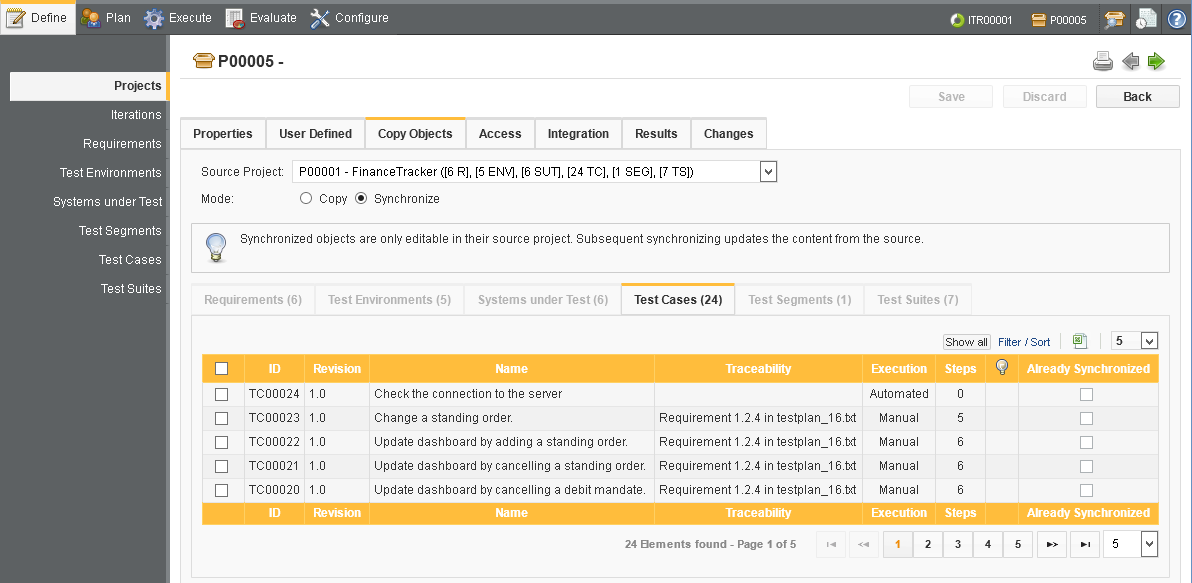The height and width of the screenshot is (583, 1192).
Task: Switch to the Properties tab
Action: pos(223,134)
